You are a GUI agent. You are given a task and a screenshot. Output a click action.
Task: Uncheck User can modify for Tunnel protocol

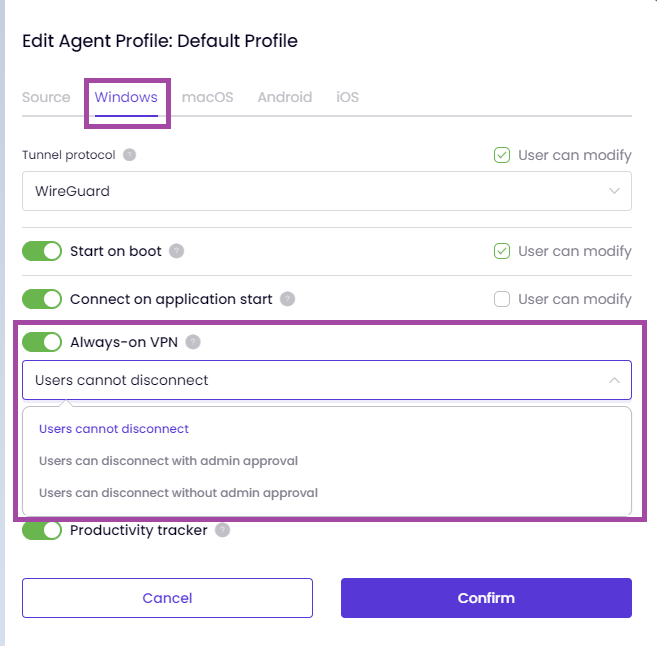502,155
